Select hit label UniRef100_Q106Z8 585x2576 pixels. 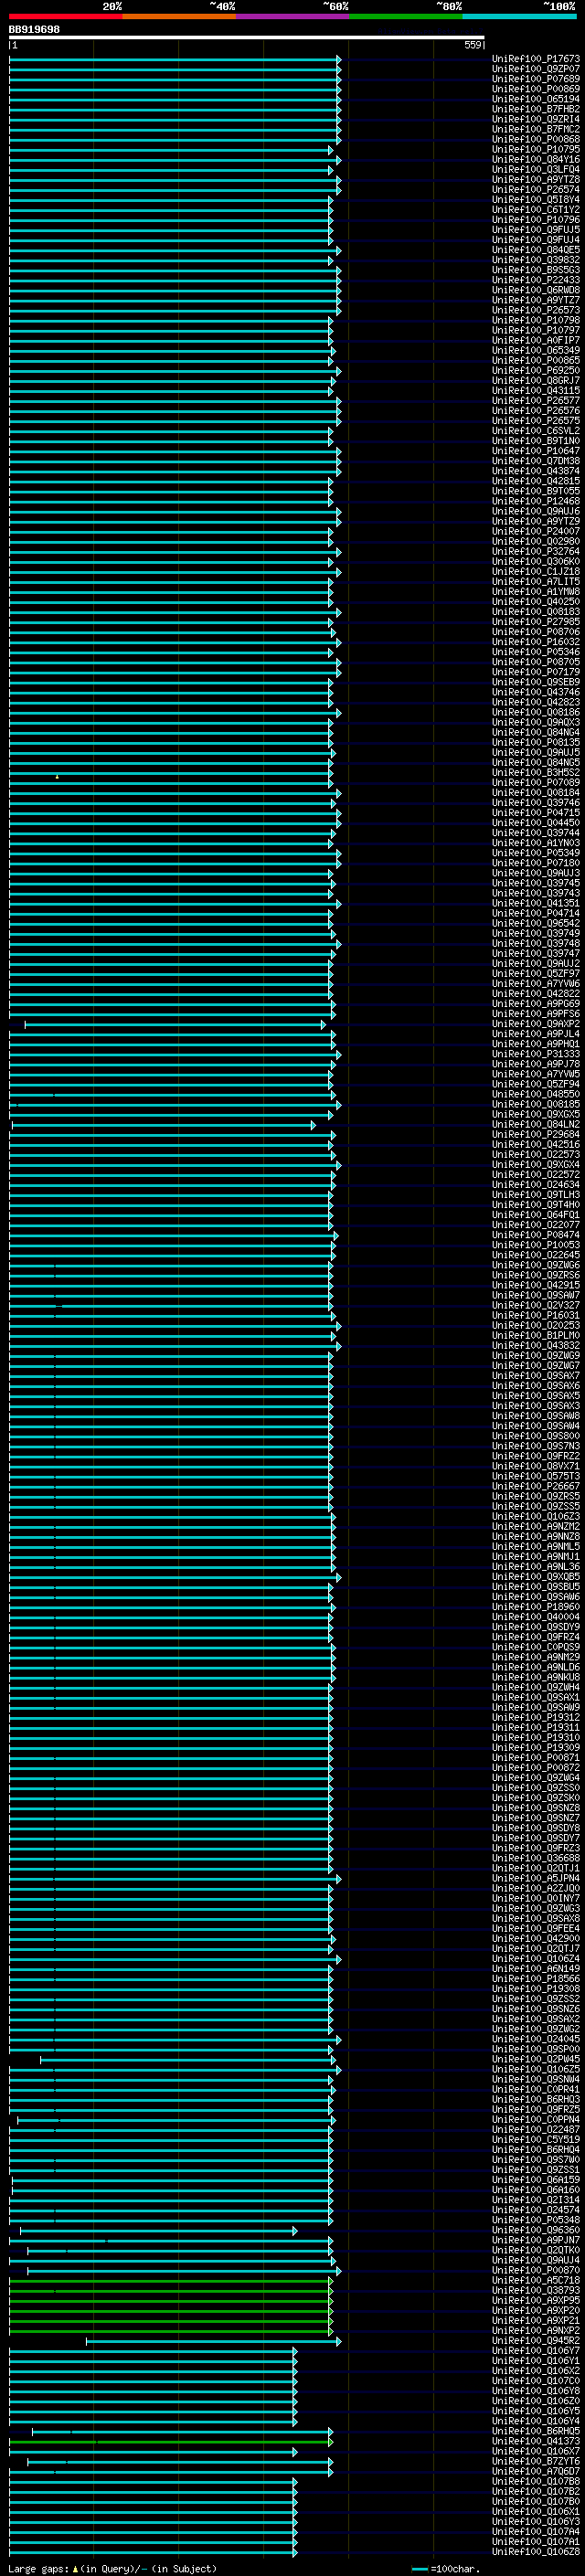pos(536,2552)
